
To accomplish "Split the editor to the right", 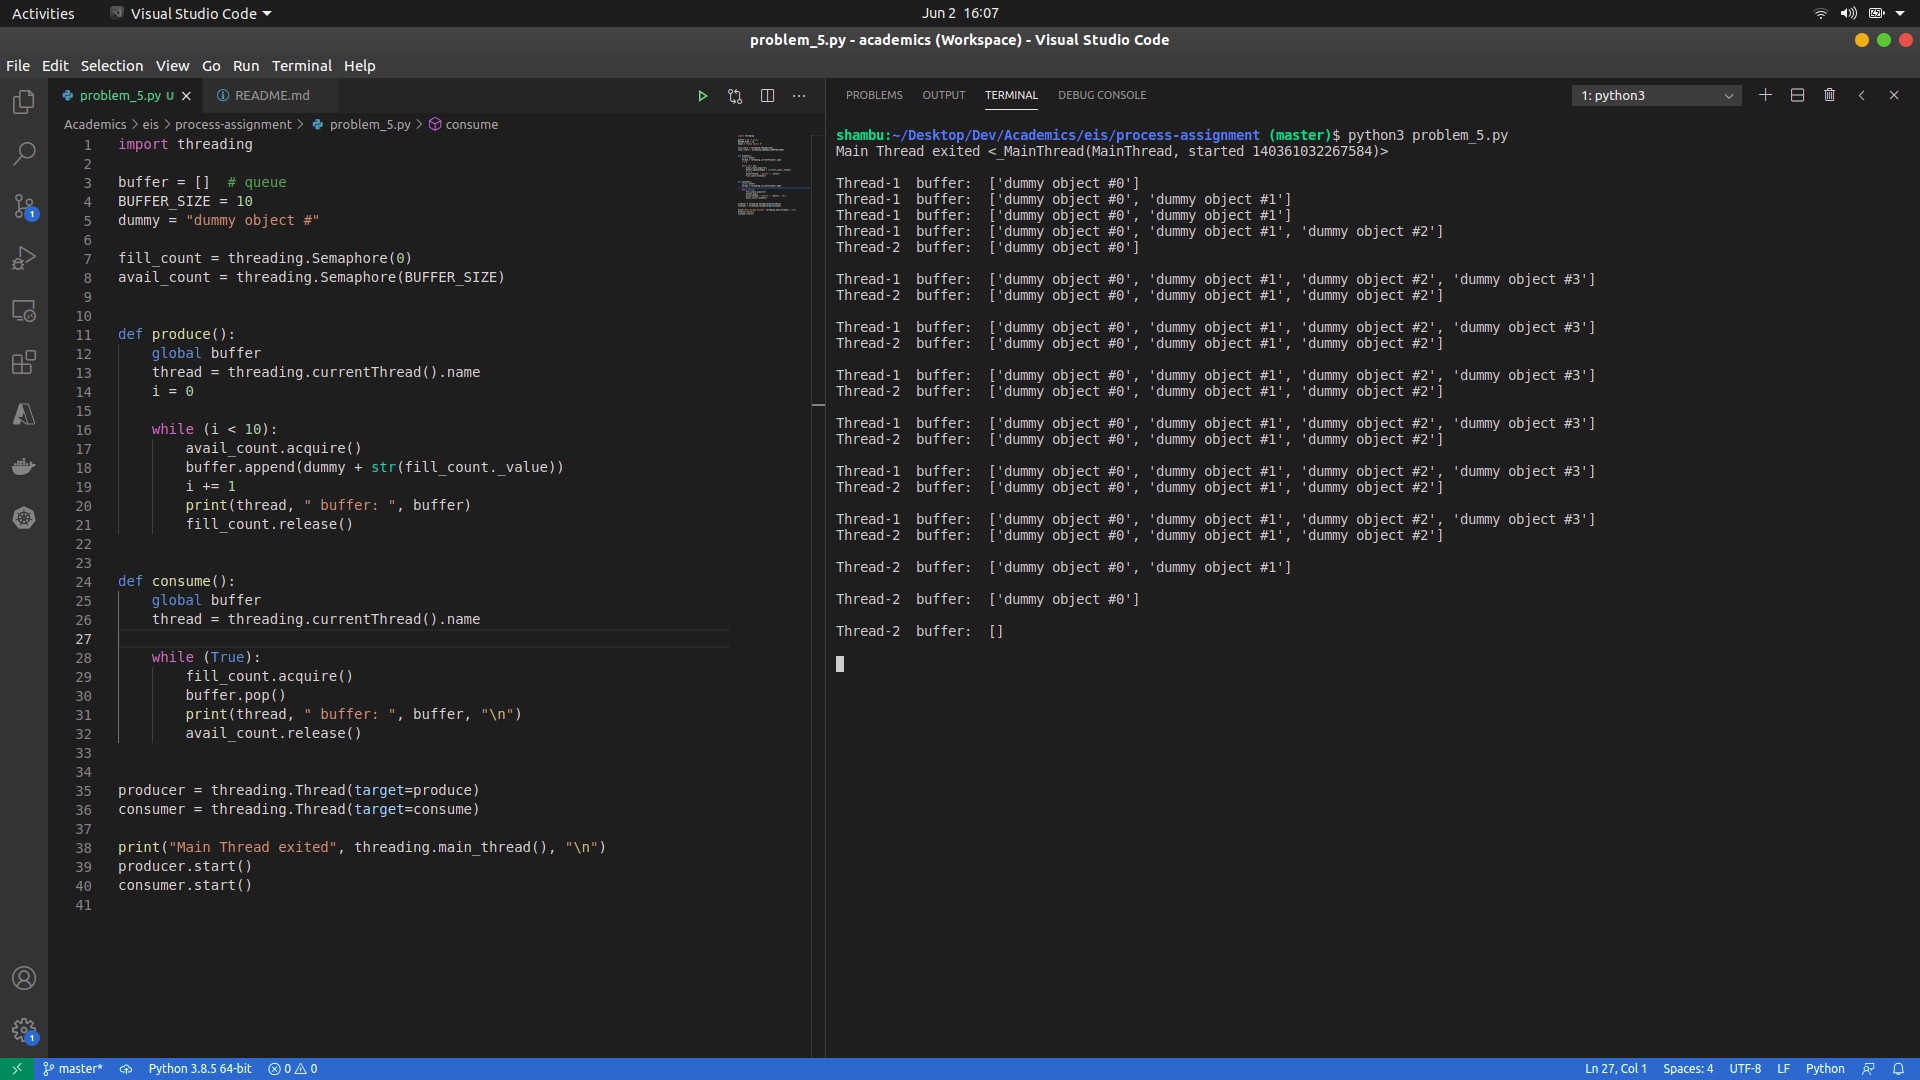I will 767,96.
